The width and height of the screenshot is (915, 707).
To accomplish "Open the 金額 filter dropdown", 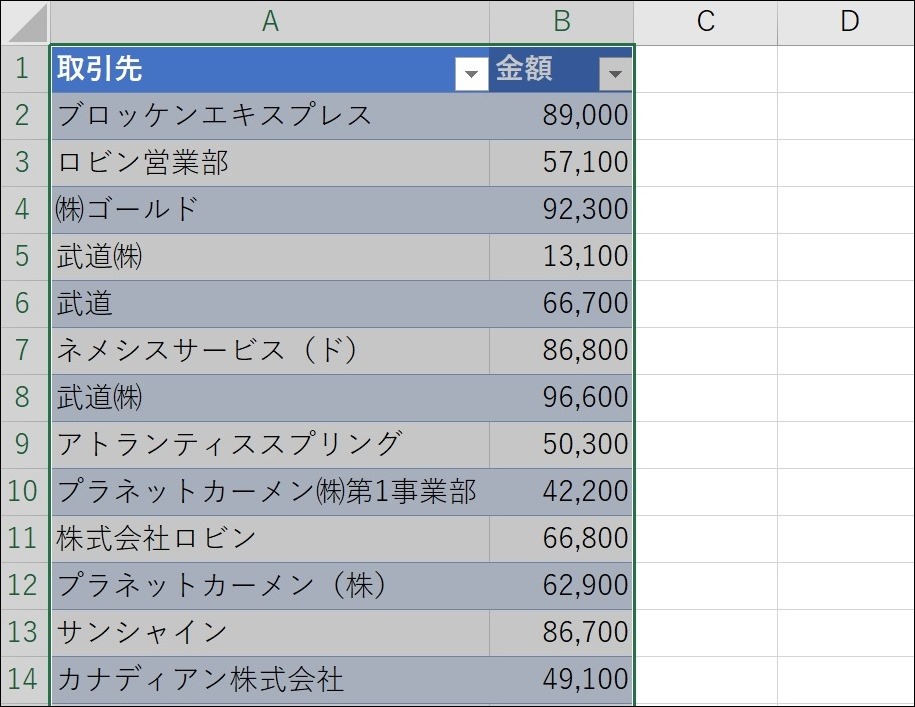I will point(615,74).
